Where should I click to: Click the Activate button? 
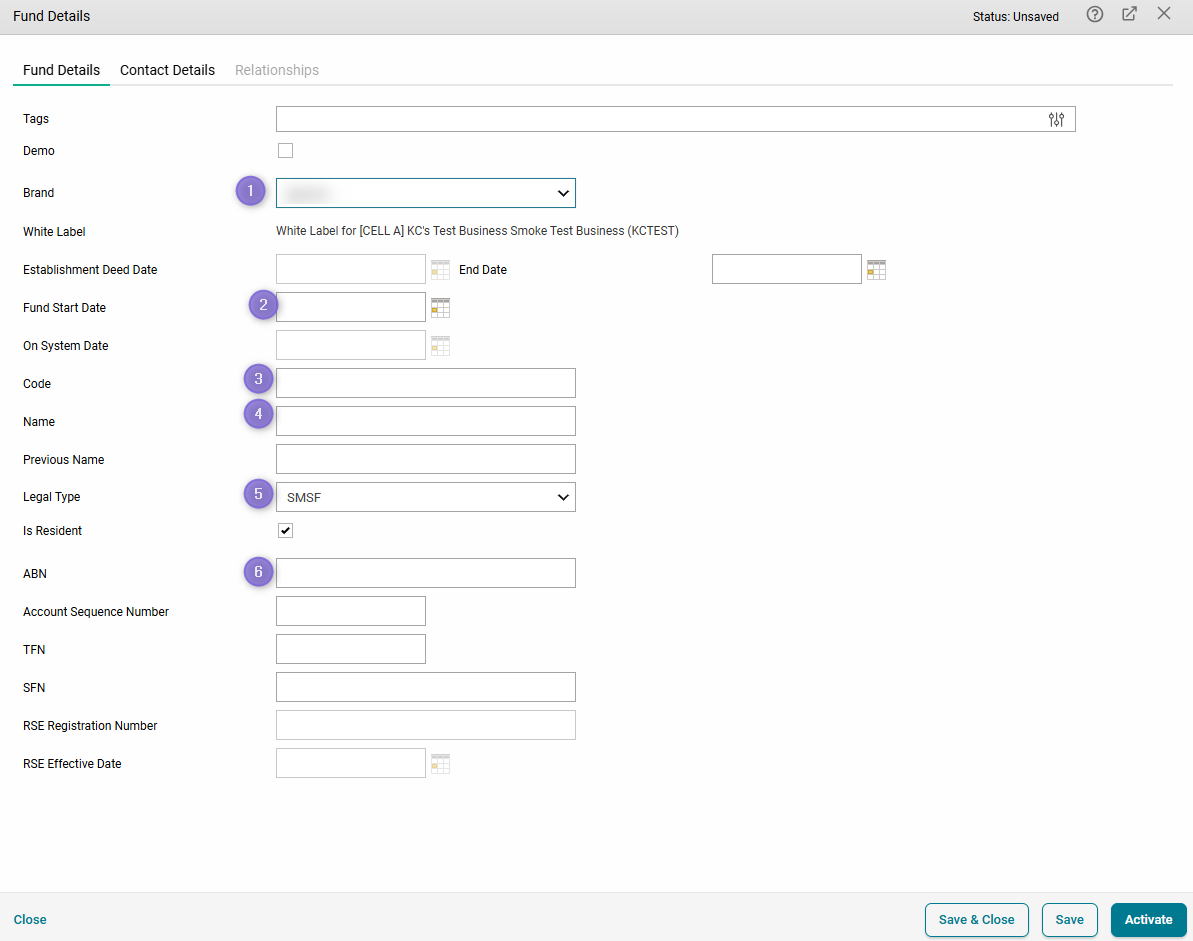[x=1148, y=920]
